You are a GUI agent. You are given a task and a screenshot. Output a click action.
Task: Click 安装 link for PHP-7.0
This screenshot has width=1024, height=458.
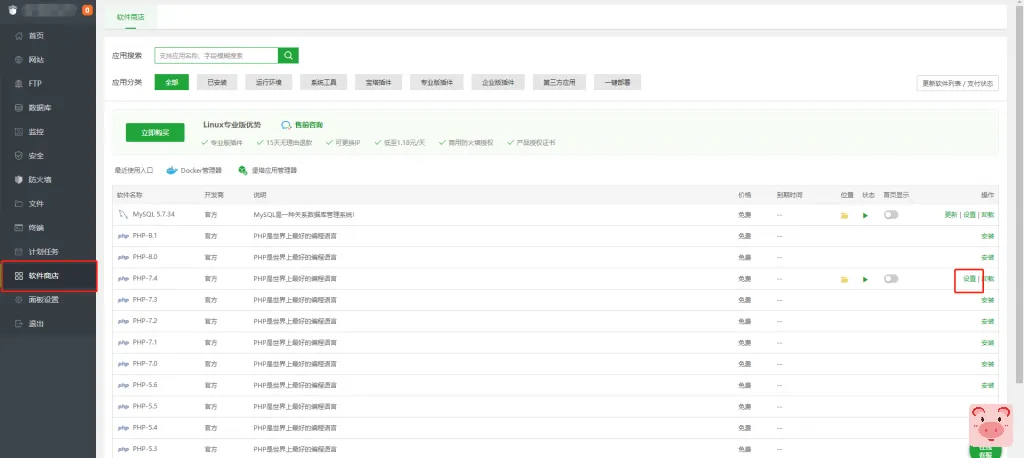[x=987, y=365]
